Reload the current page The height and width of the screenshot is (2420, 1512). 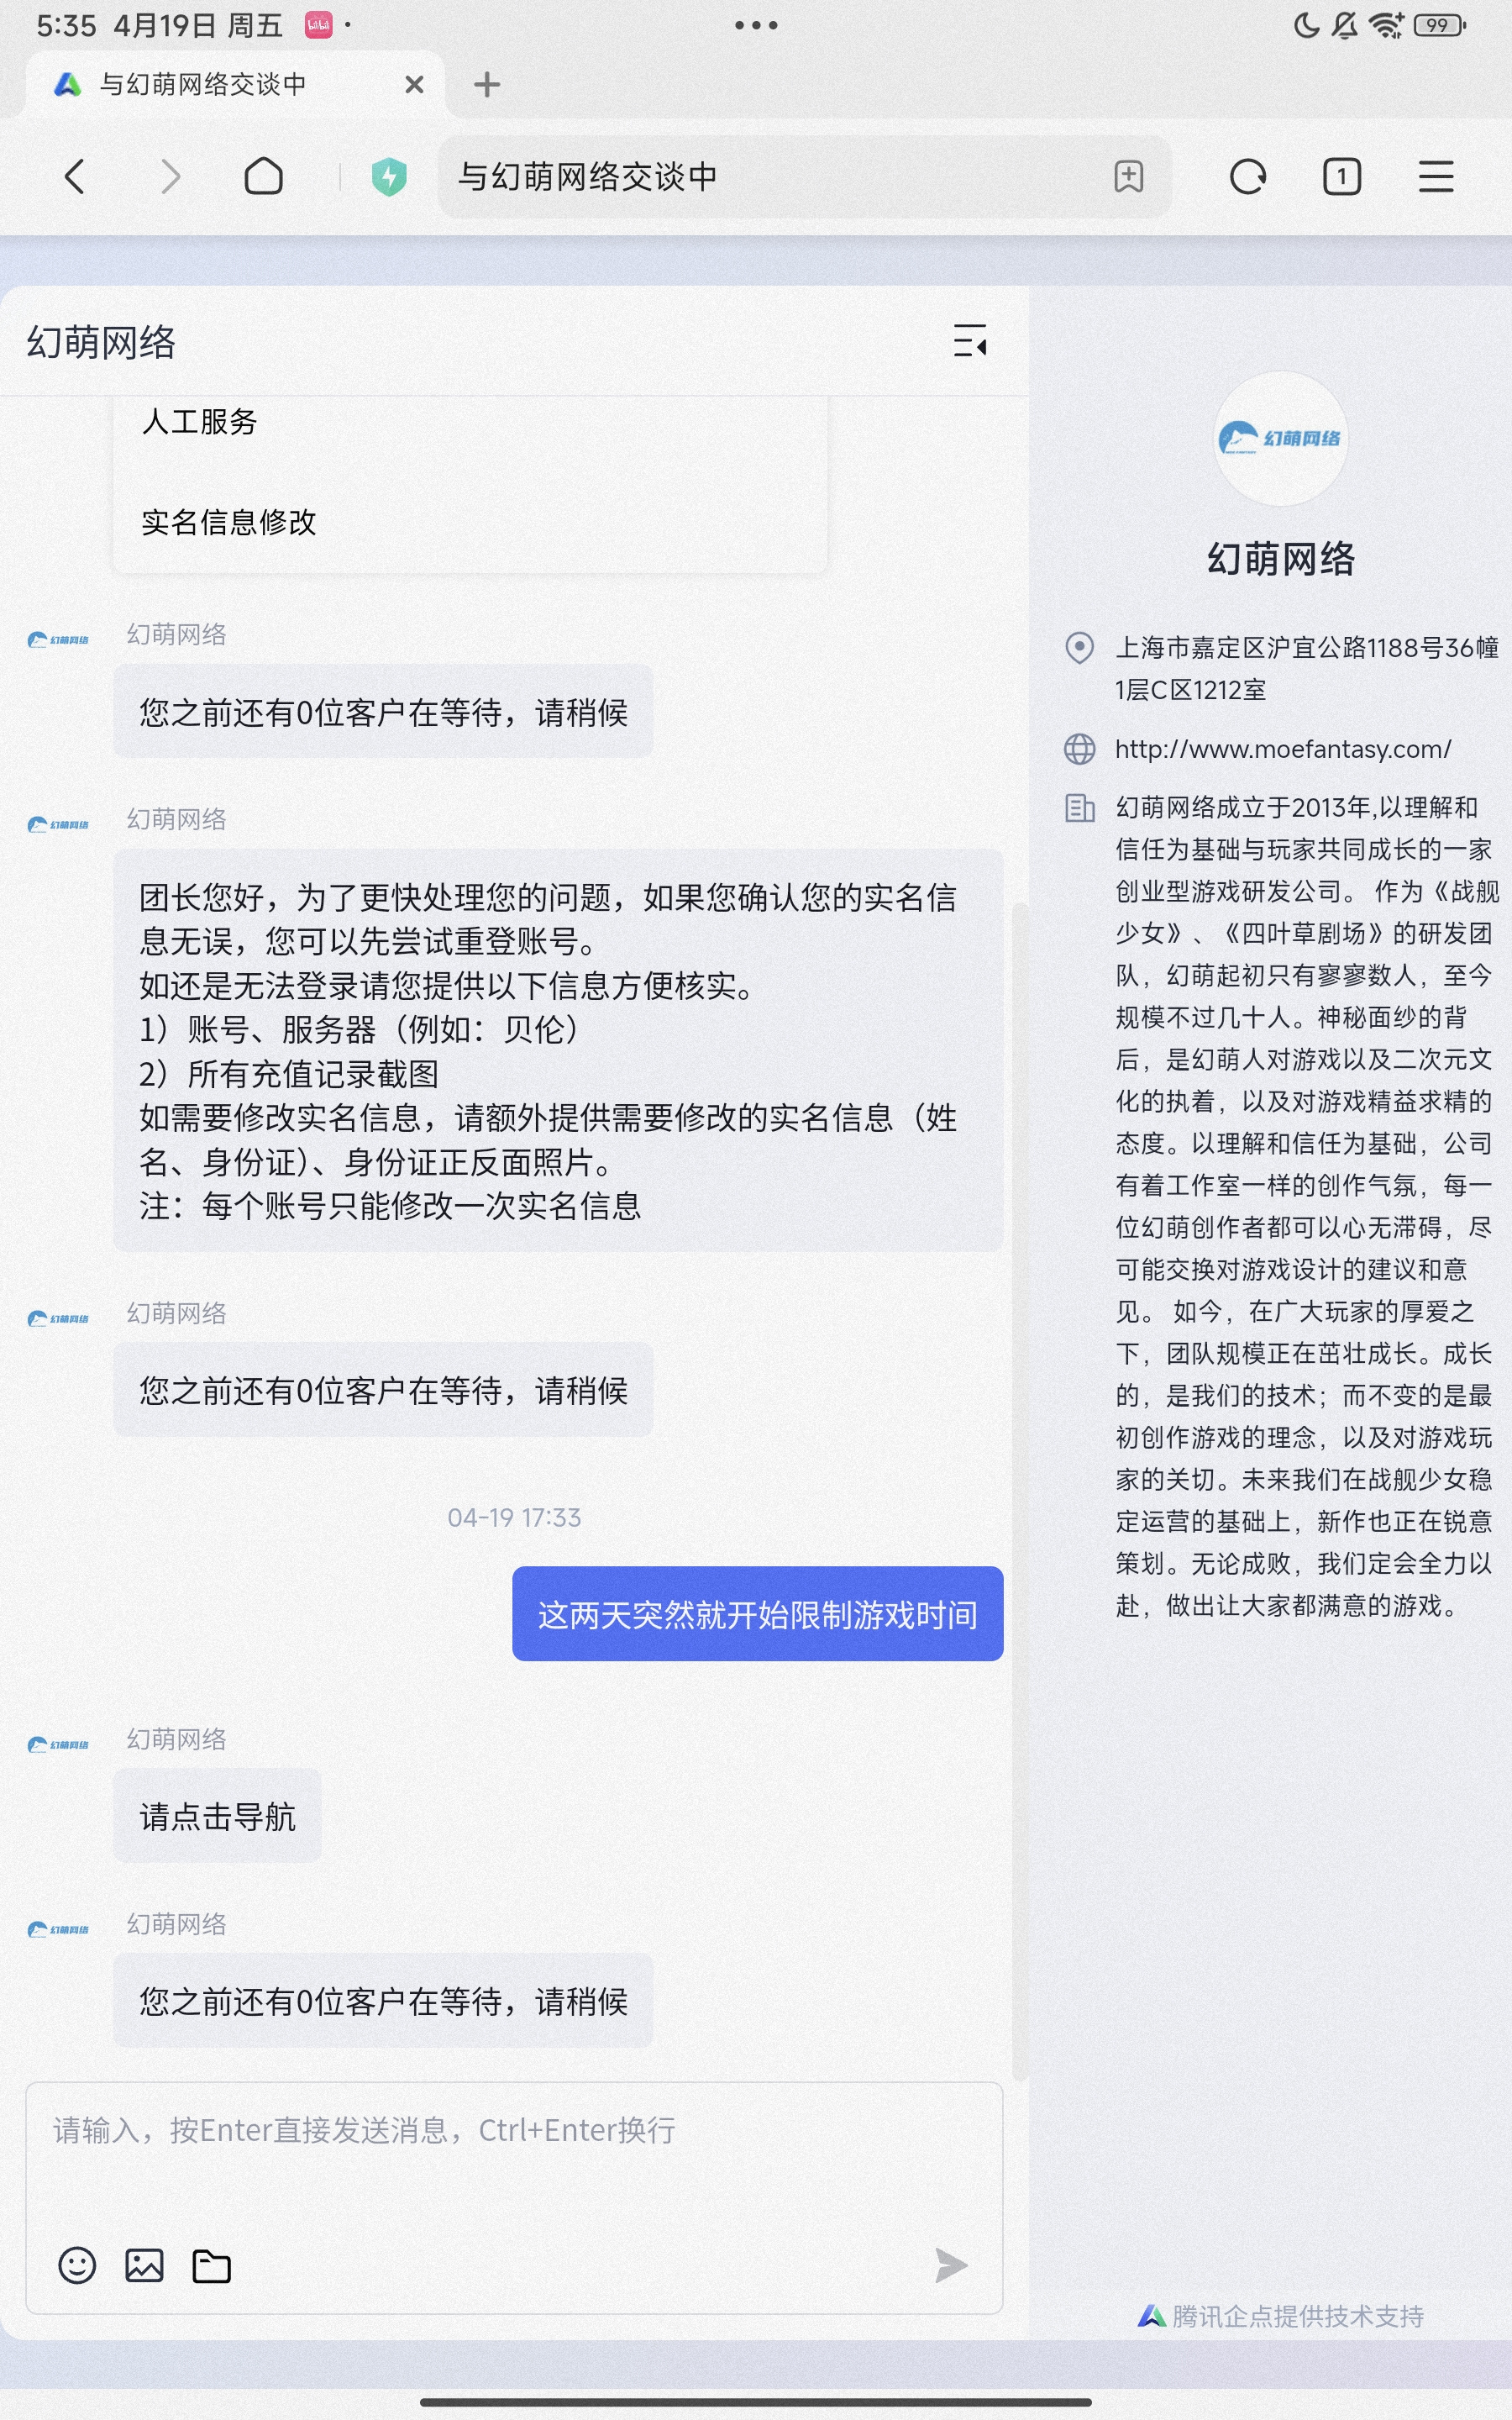(x=1247, y=177)
